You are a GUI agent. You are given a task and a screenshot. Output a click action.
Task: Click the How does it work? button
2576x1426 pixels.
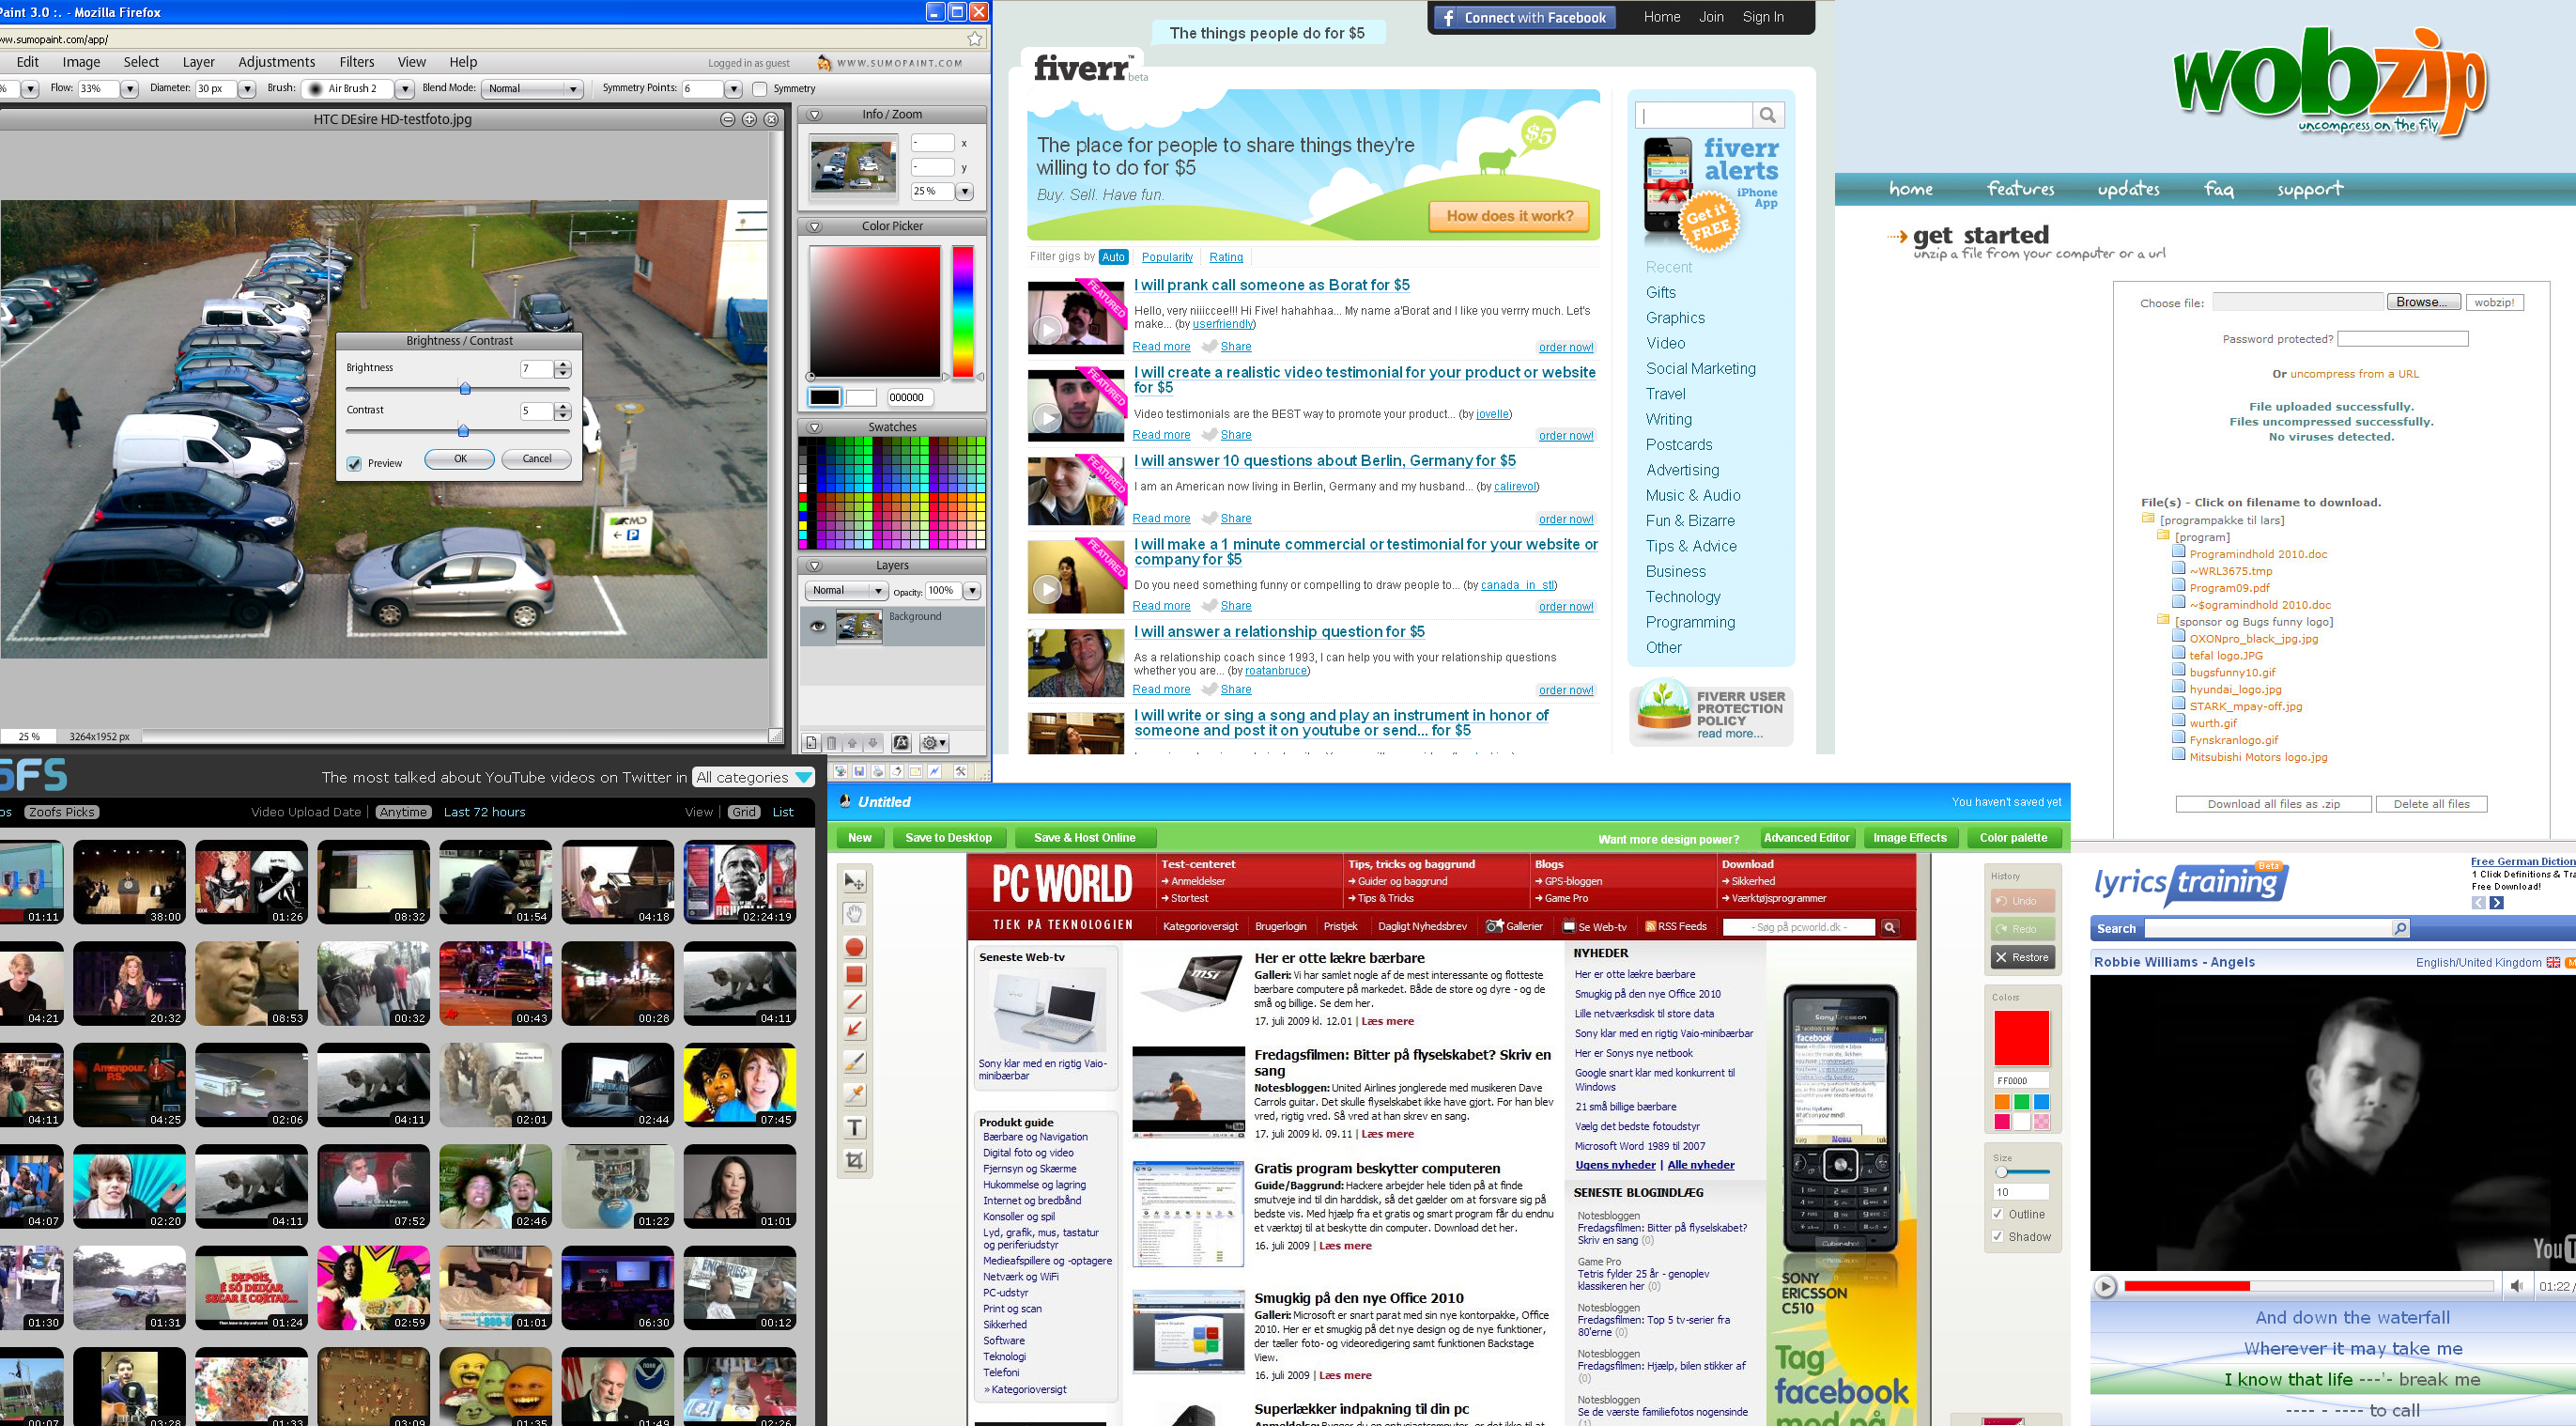click(1509, 216)
